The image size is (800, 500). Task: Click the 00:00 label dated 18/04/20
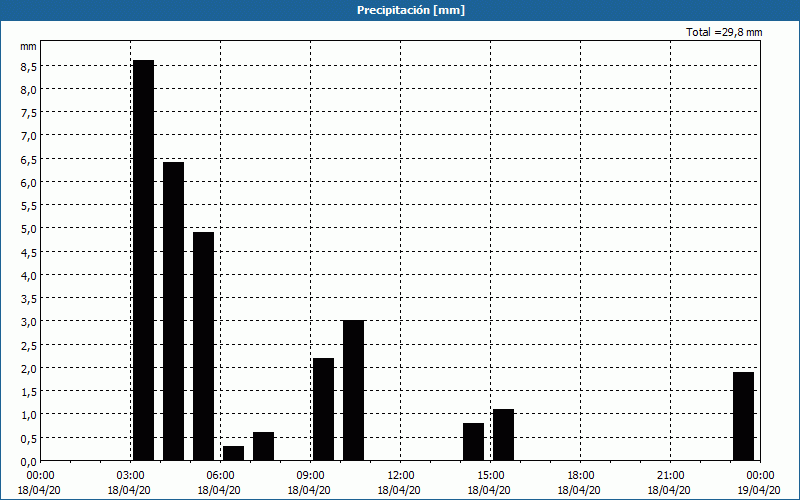coord(40,476)
